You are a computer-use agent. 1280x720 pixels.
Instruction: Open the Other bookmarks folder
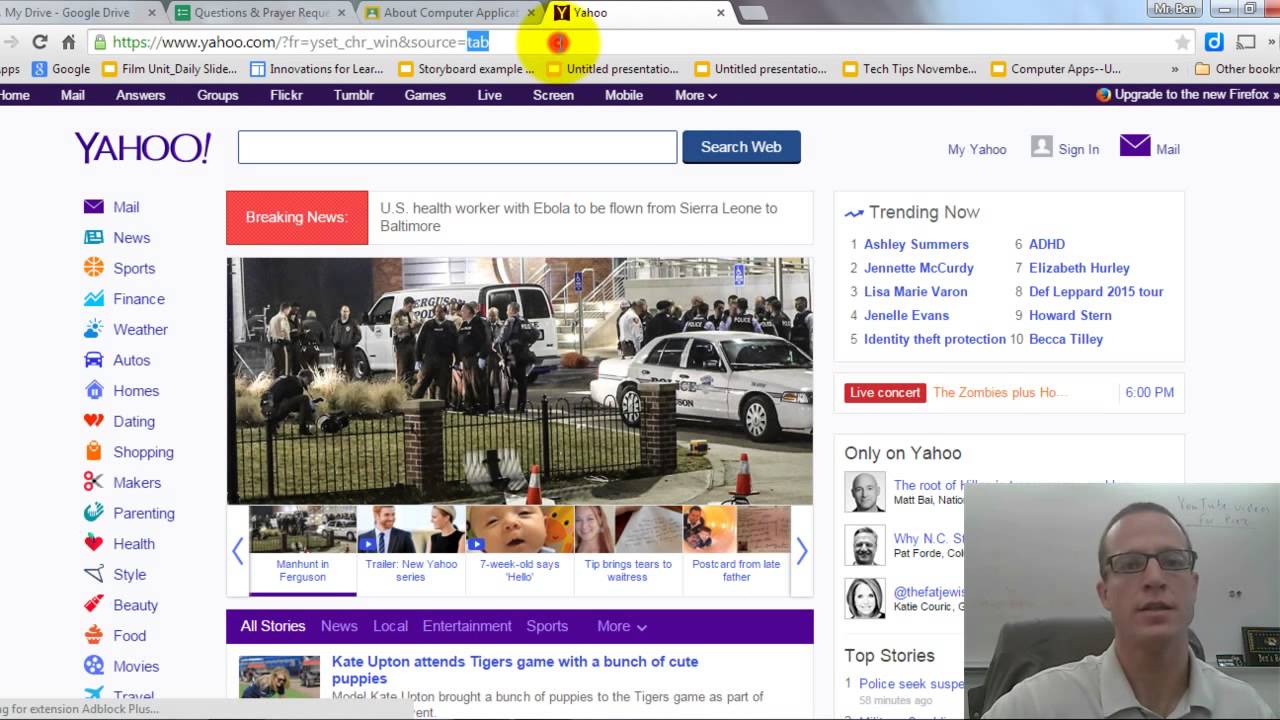1237,69
